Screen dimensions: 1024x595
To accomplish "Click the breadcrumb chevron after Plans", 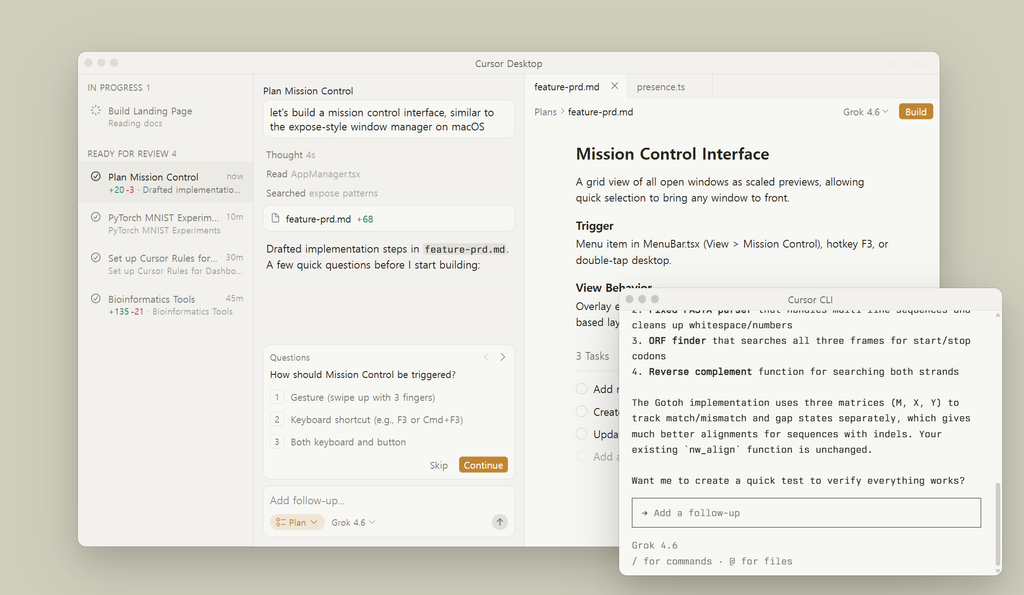I will tap(562, 112).
